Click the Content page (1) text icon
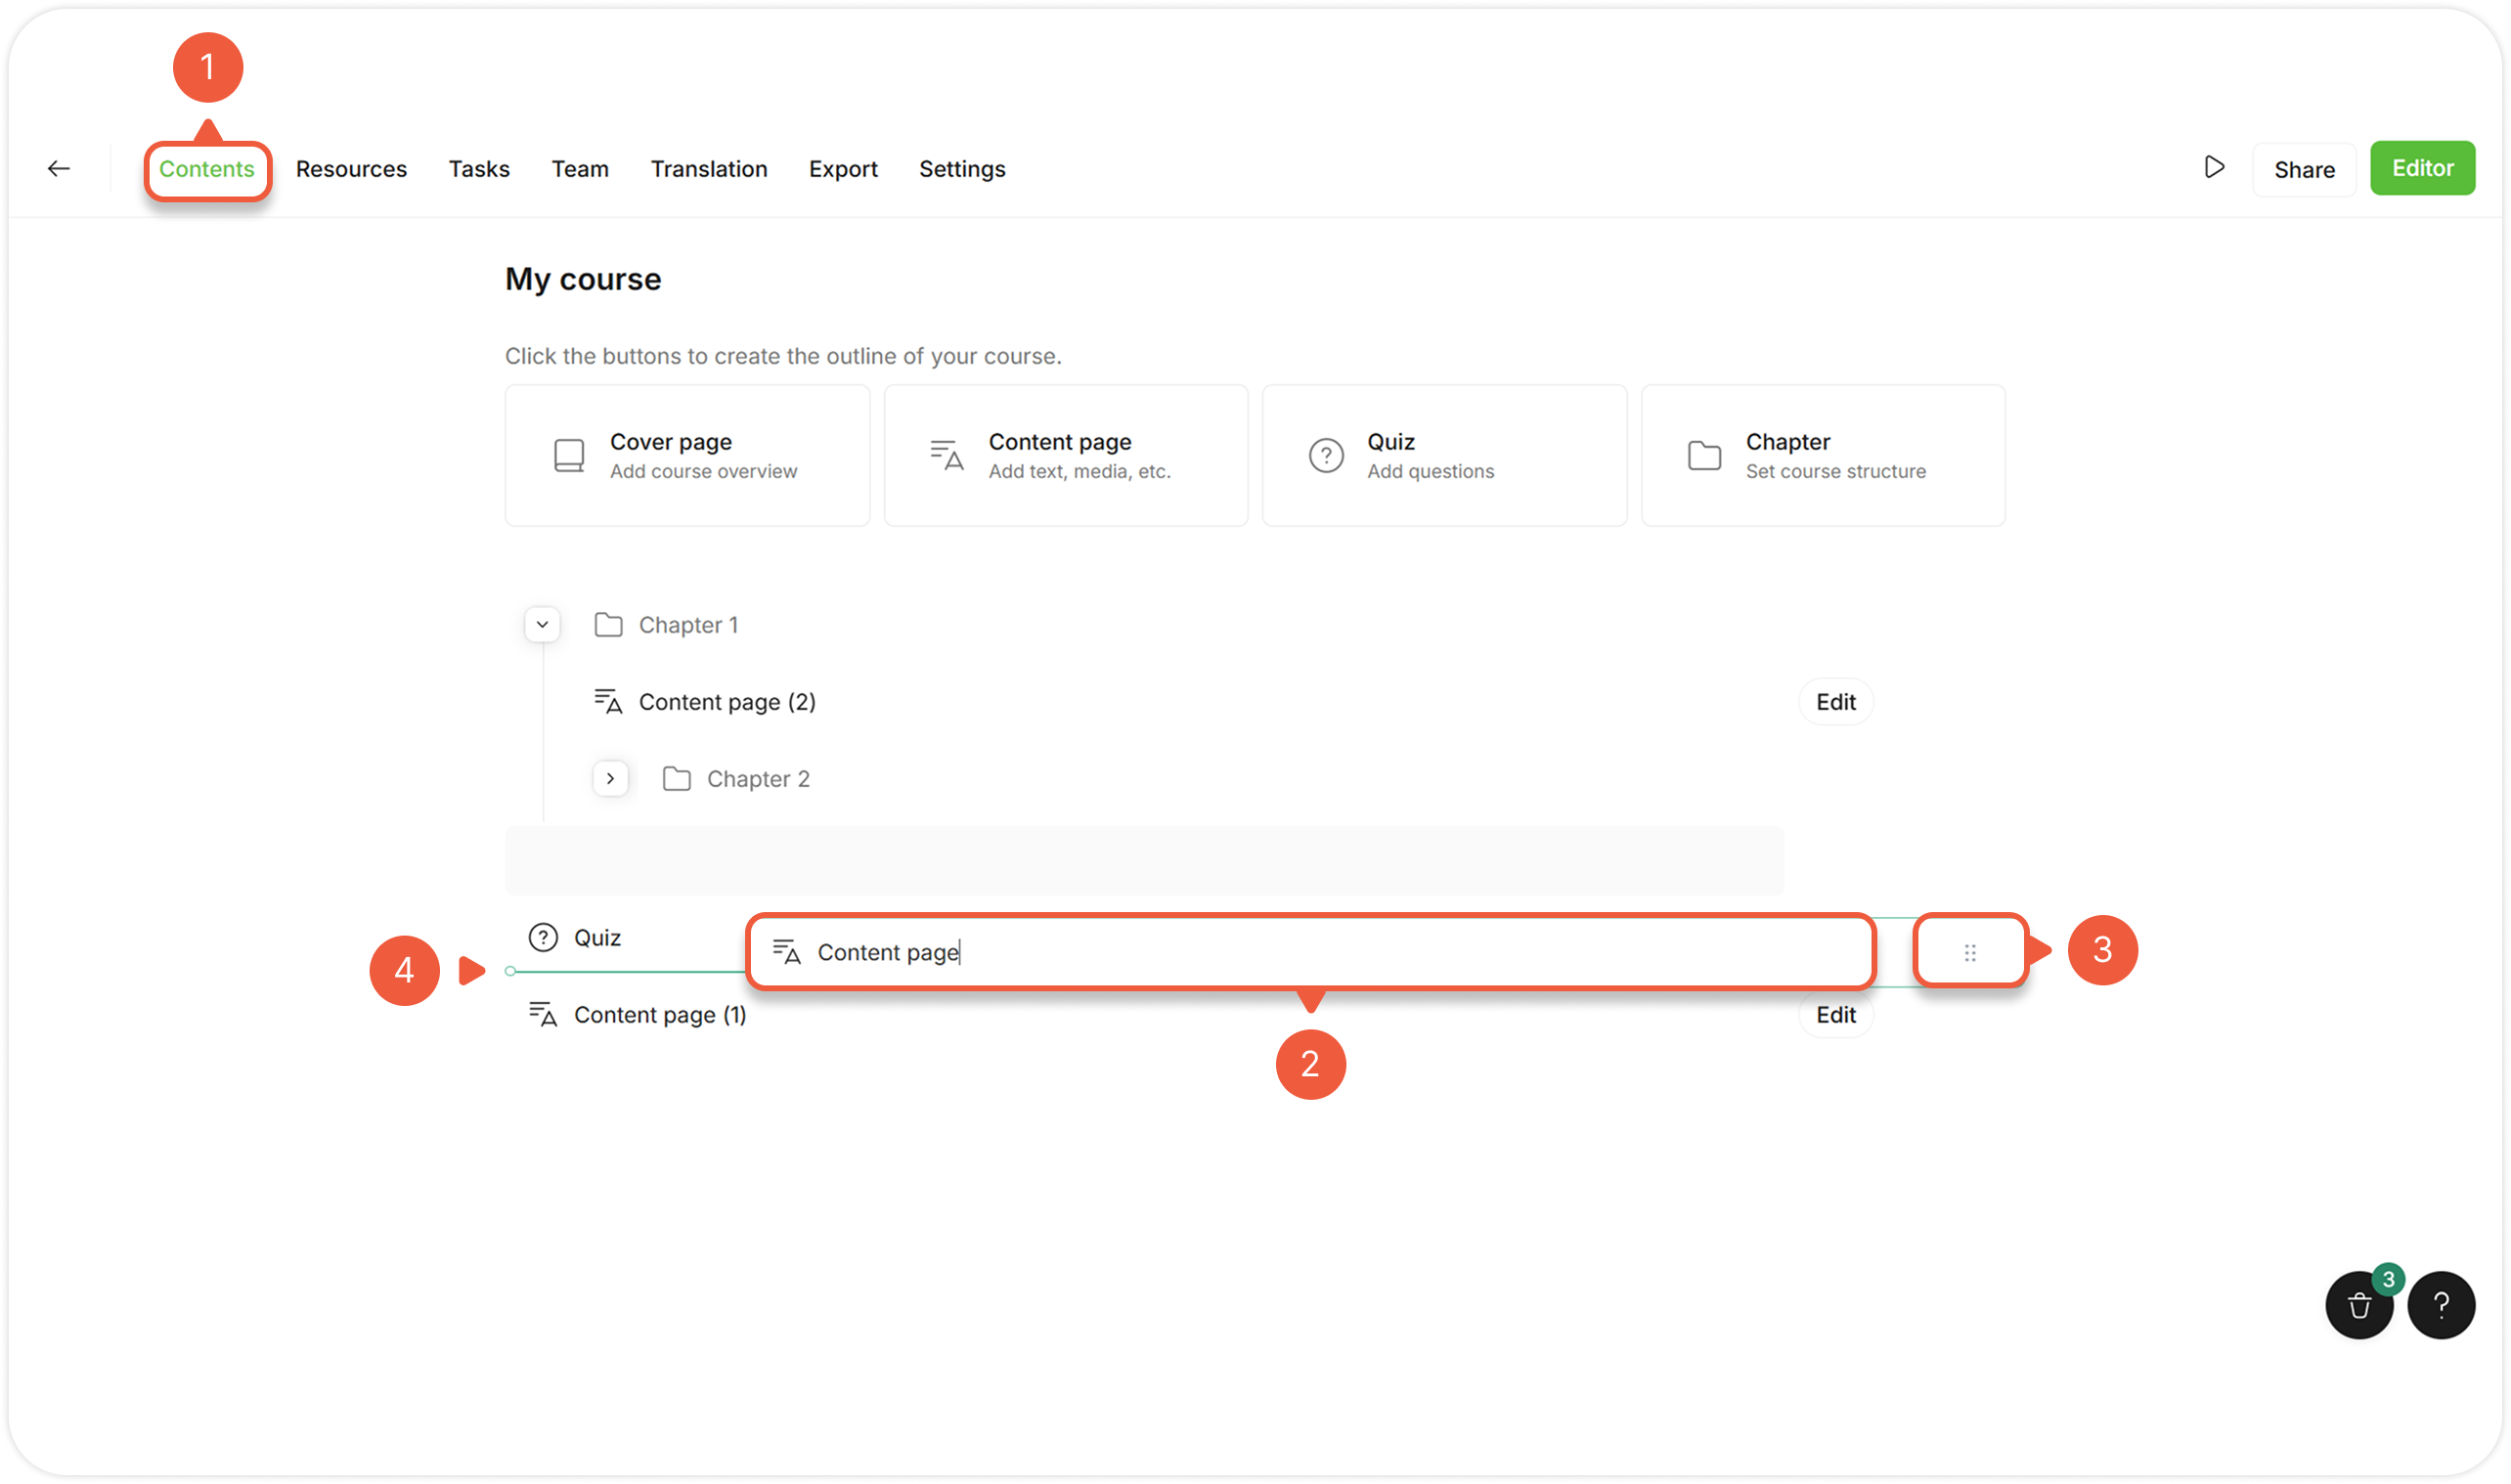The image size is (2511, 1484). pyautogui.click(x=543, y=1015)
